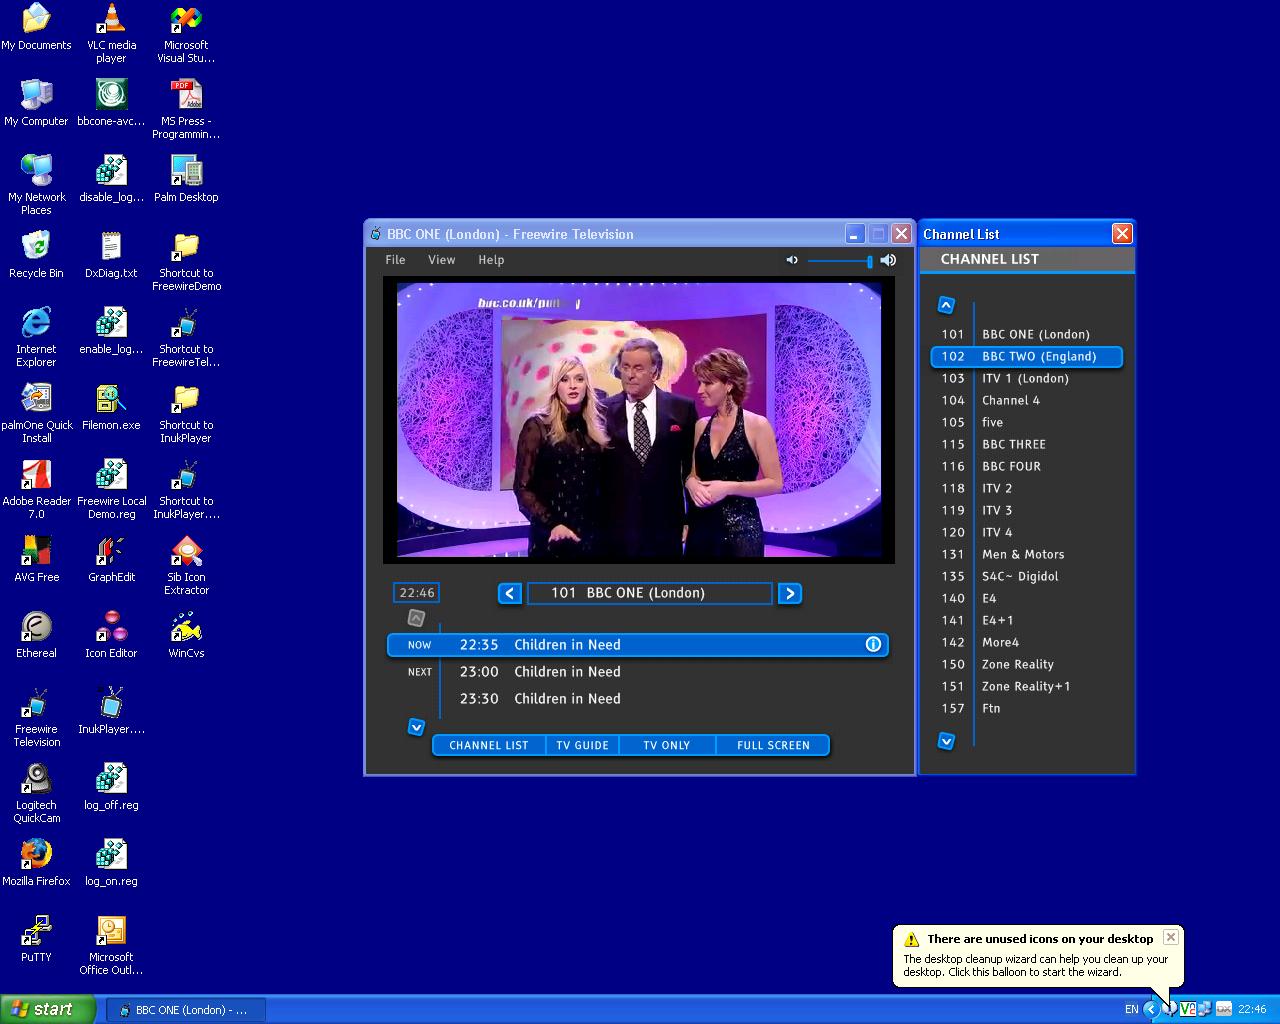
Task: Select channel 116 BBC FOUR
Action: pyautogui.click(x=1026, y=467)
